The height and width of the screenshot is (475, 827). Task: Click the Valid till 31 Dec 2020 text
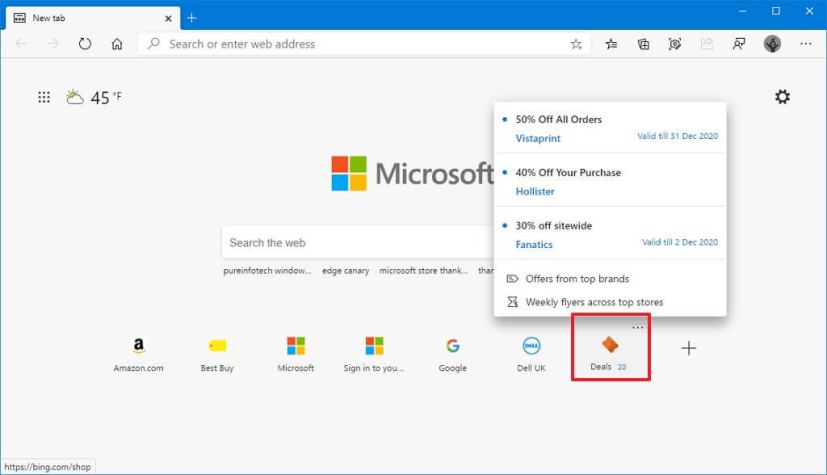pos(677,136)
